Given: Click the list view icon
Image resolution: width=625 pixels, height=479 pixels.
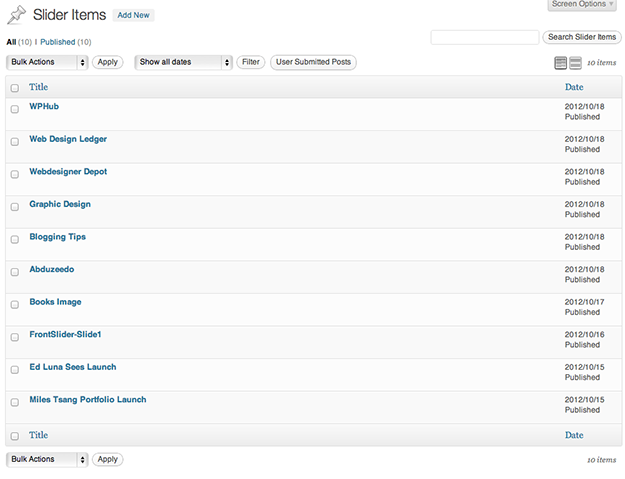Looking at the screenshot, I should (x=561, y=63).
